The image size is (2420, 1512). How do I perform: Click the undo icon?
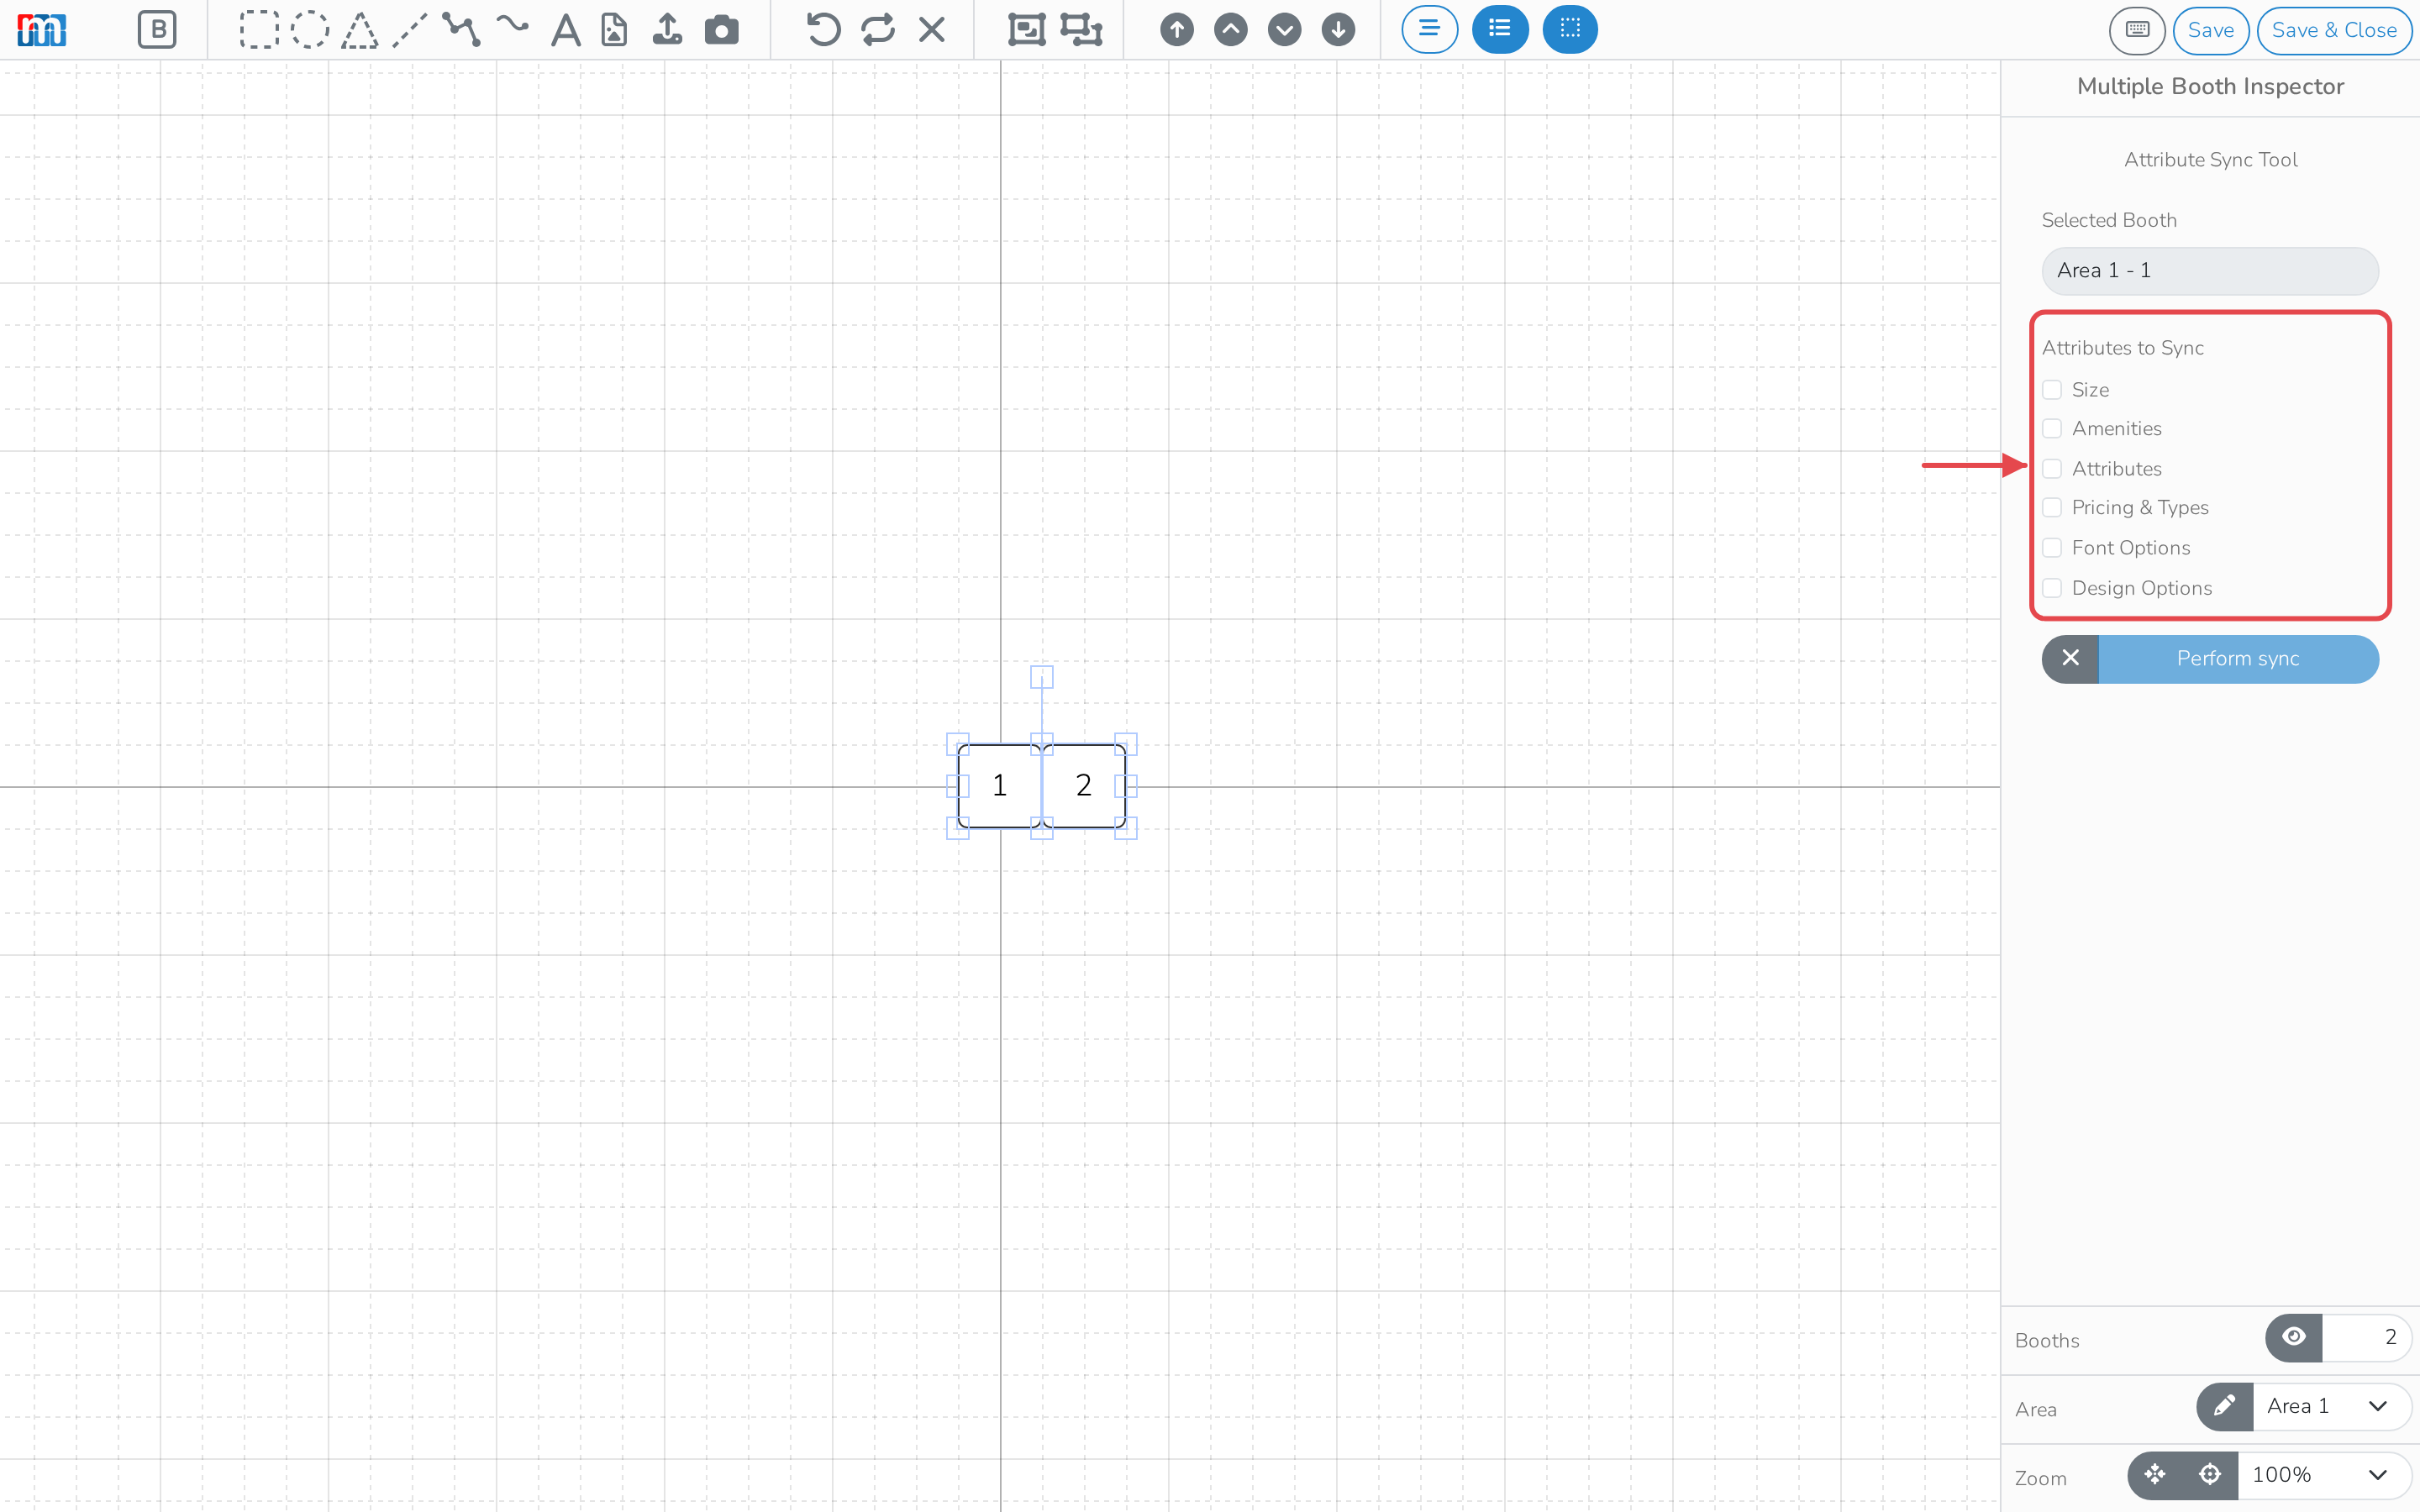tap(823, 30)
